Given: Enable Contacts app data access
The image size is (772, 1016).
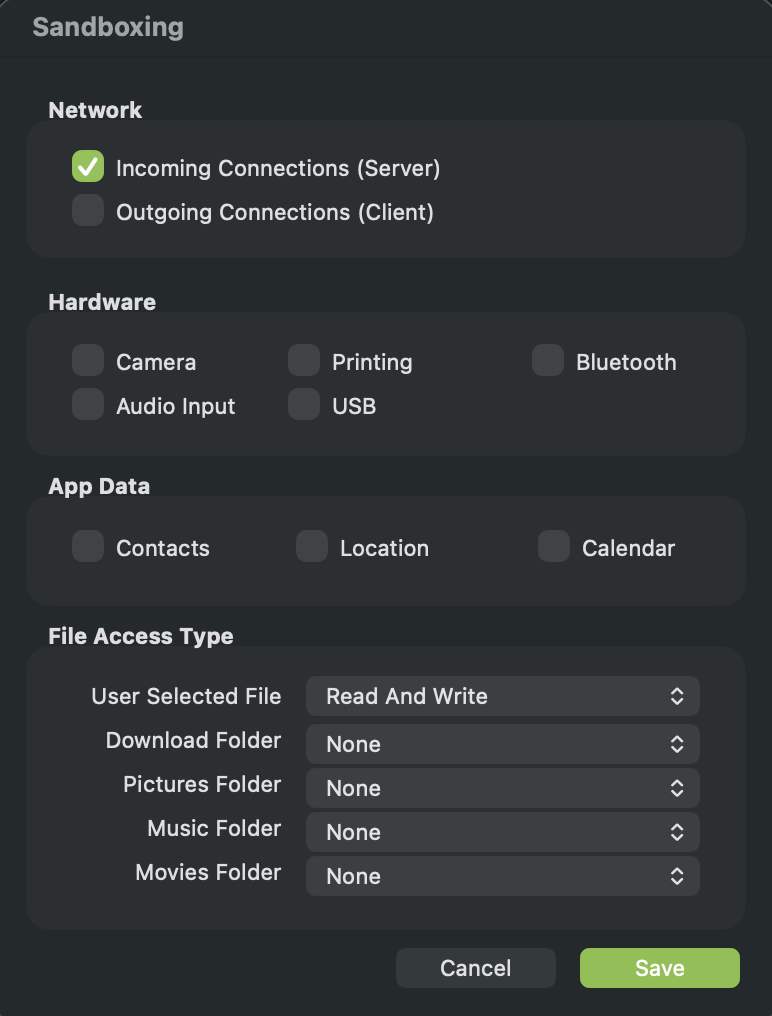Looking at the screenshot, I should tap(88, 547).
